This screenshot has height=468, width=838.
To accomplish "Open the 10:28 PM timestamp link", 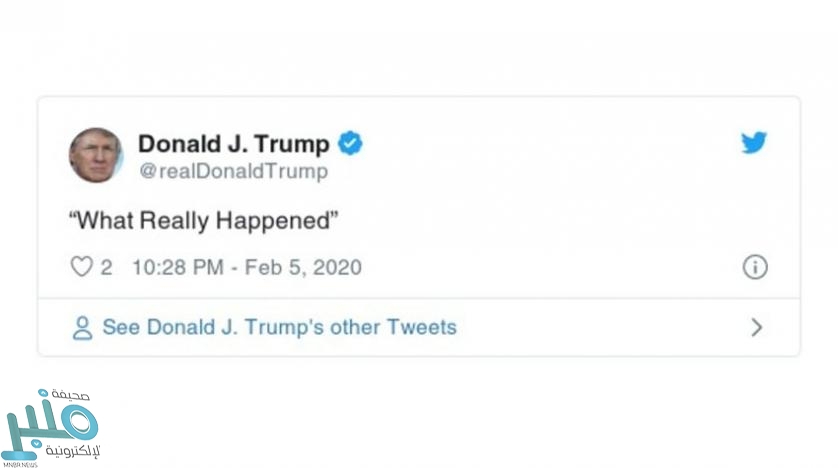I will [x=176, y=267].
